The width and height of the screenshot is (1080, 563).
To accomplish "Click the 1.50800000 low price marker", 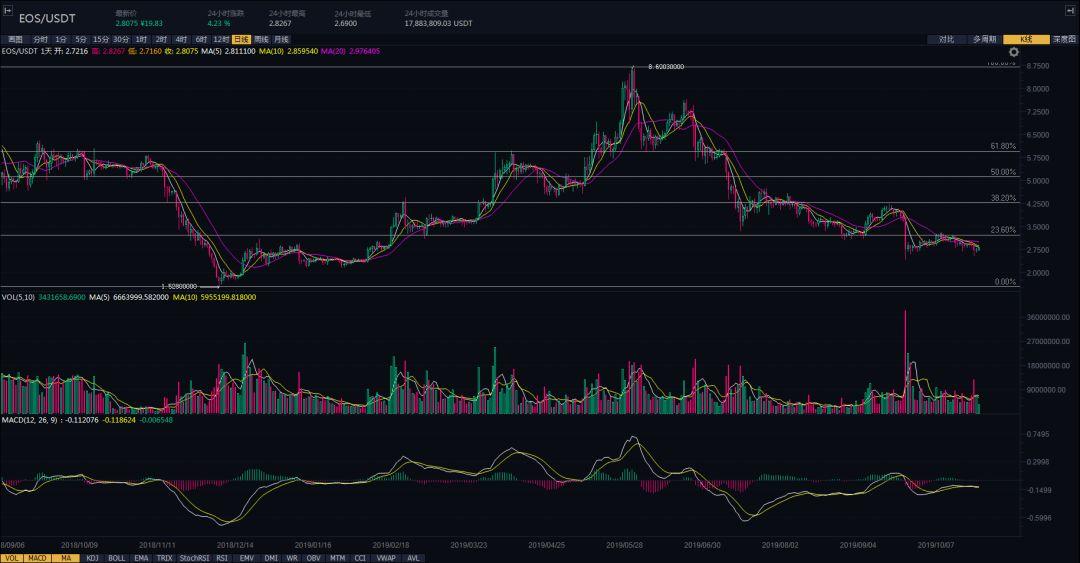I will point(179,286).
